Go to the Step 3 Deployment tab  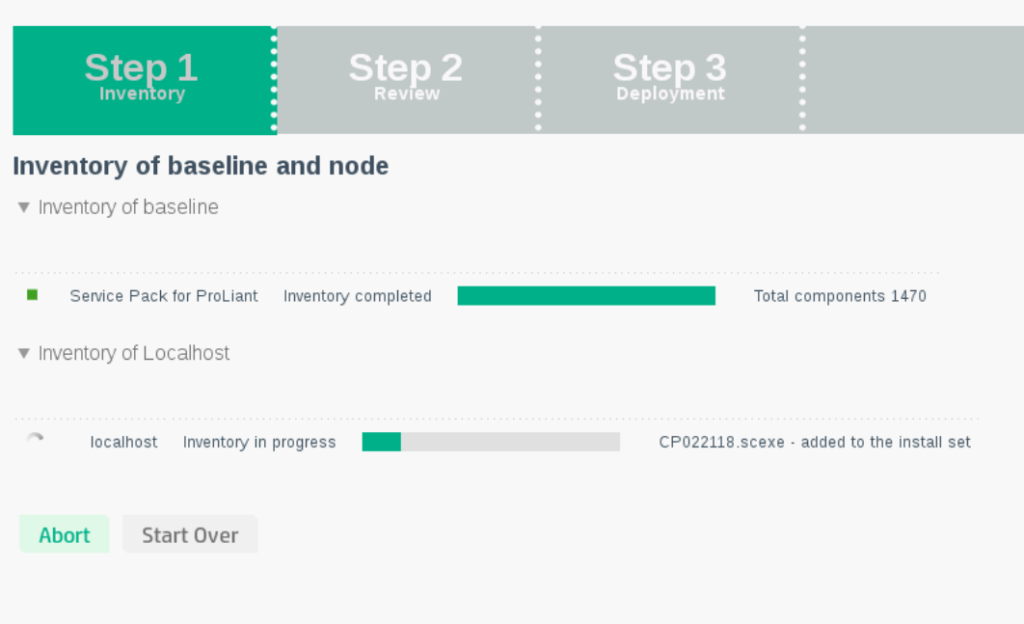670,79
